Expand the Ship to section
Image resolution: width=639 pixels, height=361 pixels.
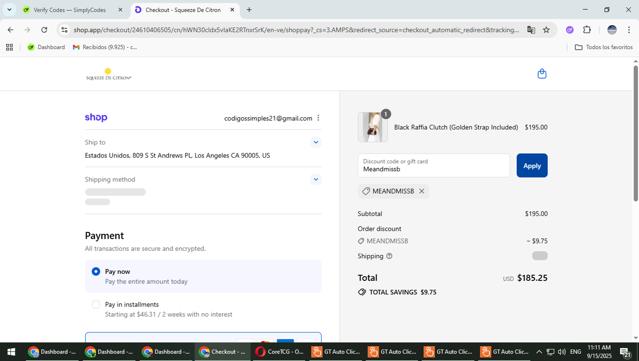(x=316, y=142)
